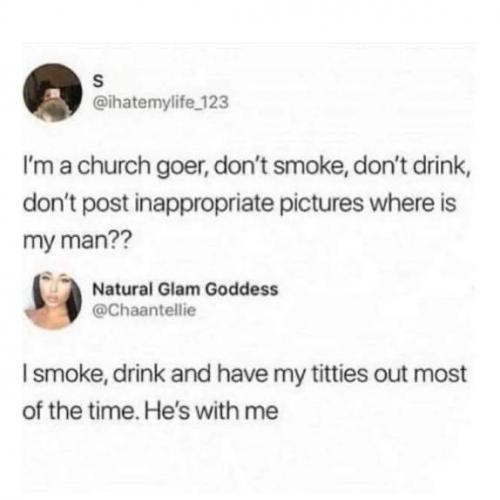Click the display name "S"

pos(98,82)
